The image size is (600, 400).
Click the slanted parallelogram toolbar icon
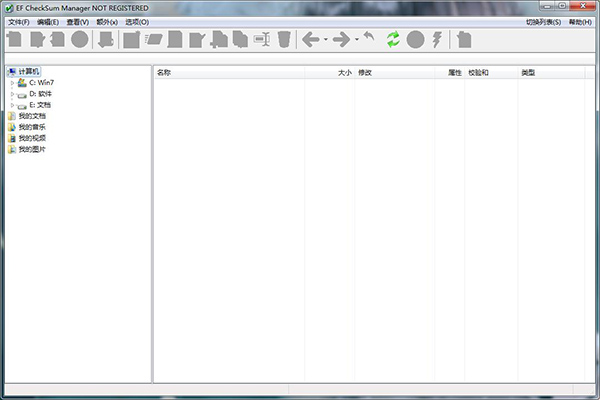pos(154,39)
